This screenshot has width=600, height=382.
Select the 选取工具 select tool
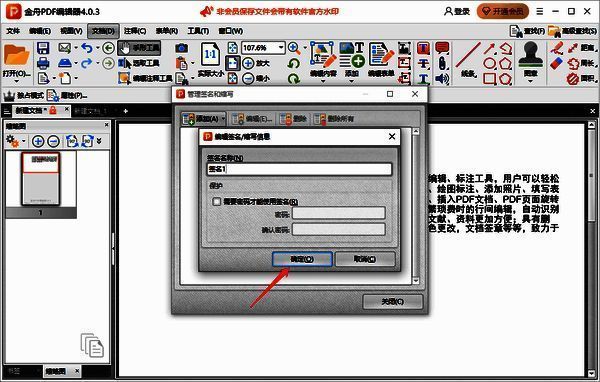pos(139,63)
